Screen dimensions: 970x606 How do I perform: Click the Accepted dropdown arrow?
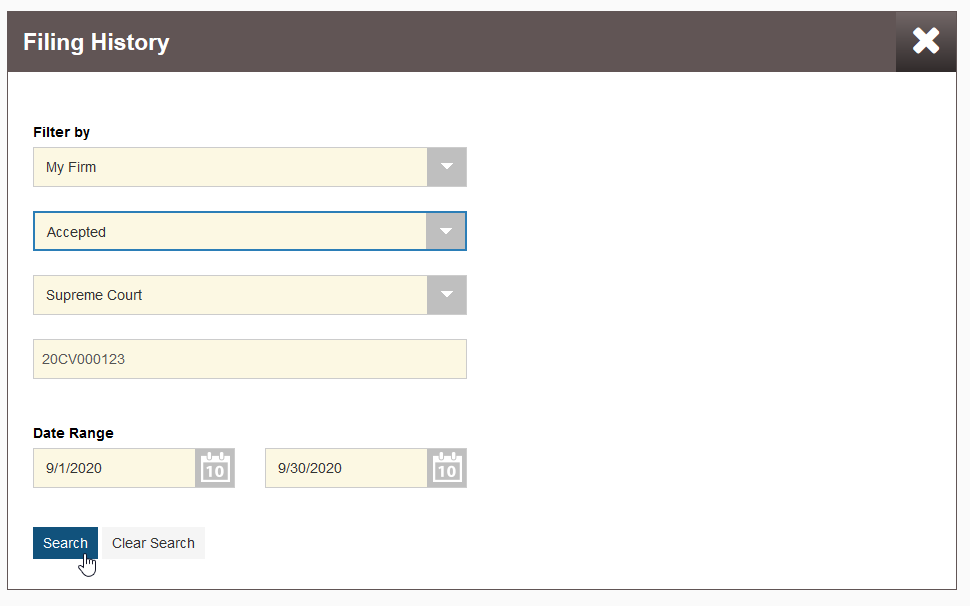pyautogui.click(x=447, y=231)
